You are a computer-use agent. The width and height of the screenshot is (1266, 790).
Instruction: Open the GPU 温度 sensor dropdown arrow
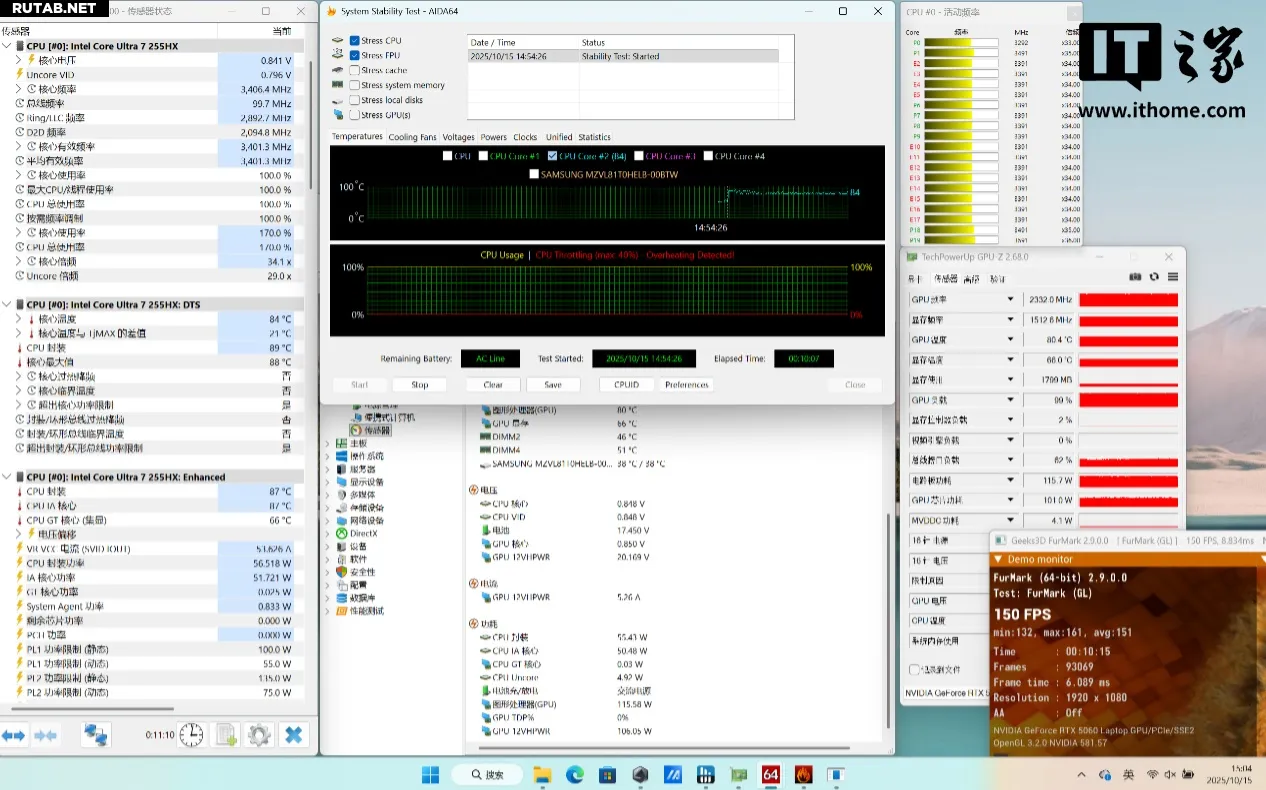click(1009, 340)
